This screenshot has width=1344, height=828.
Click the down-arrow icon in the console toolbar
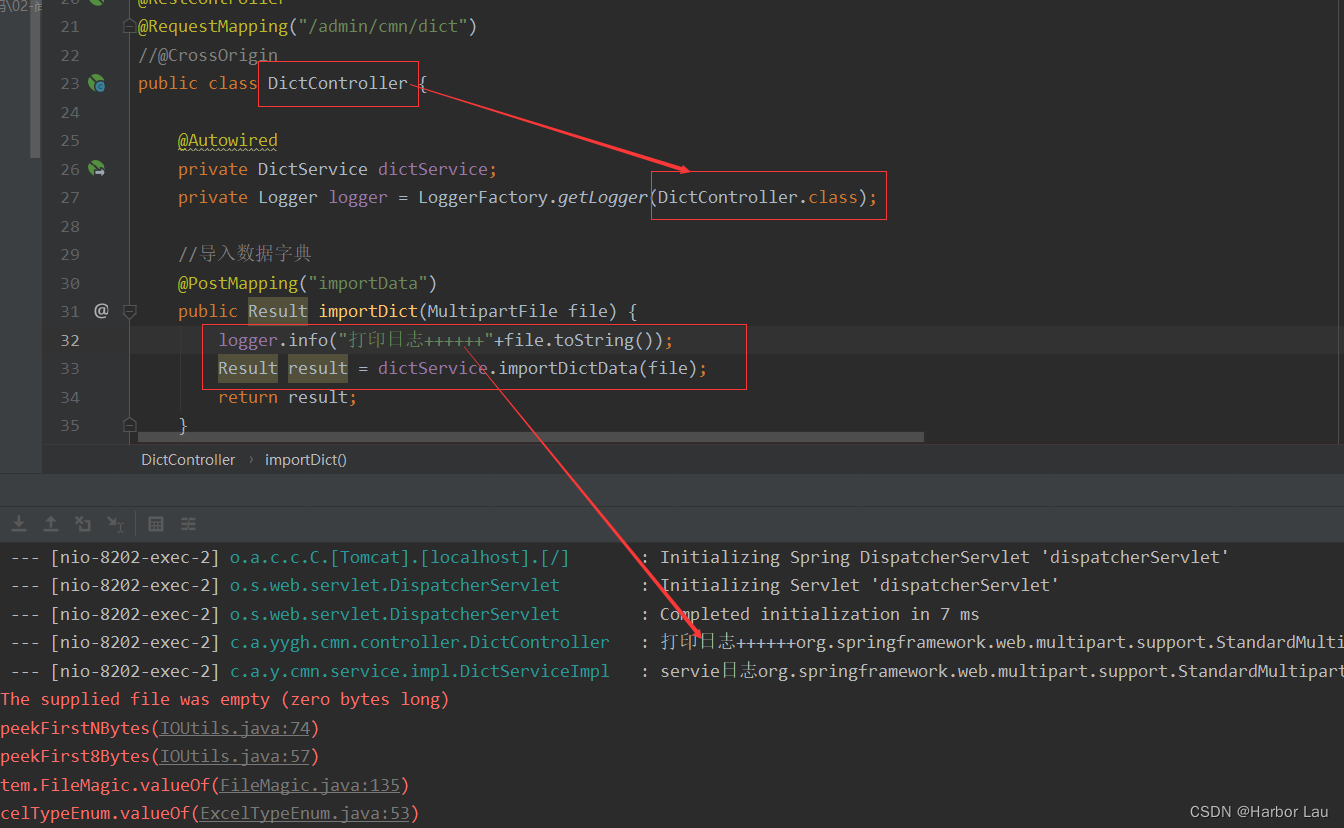coord(18,523)
